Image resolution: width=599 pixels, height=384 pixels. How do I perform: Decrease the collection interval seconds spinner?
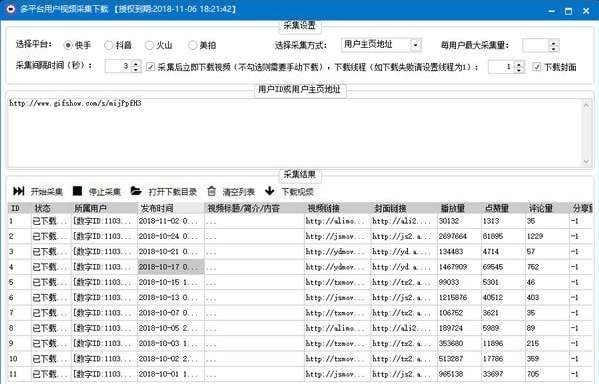[x=136, y=70]
